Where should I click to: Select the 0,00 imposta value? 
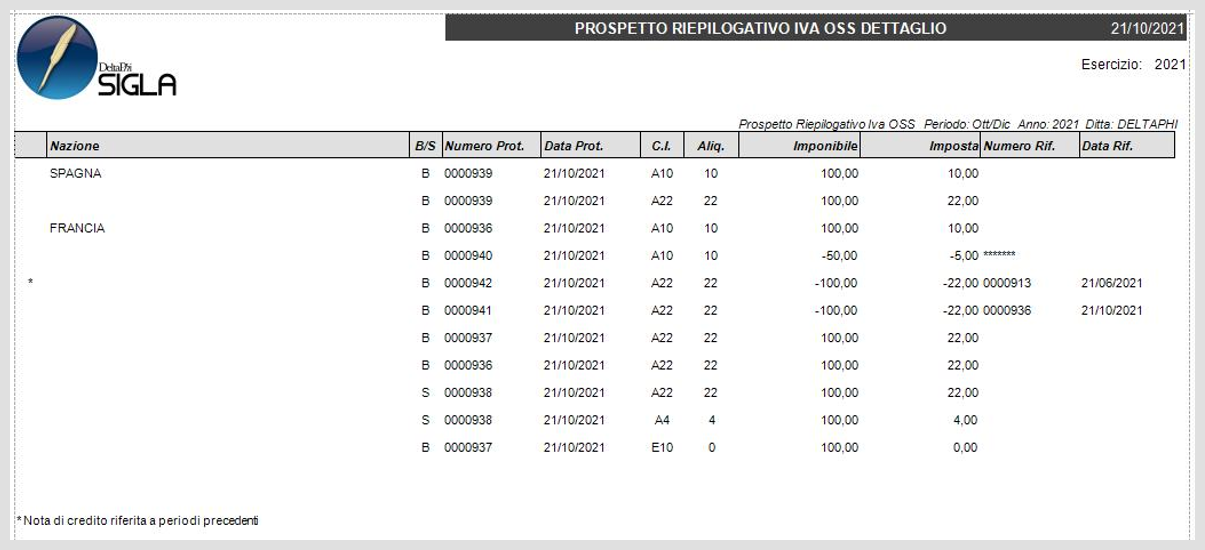[966, 448]
